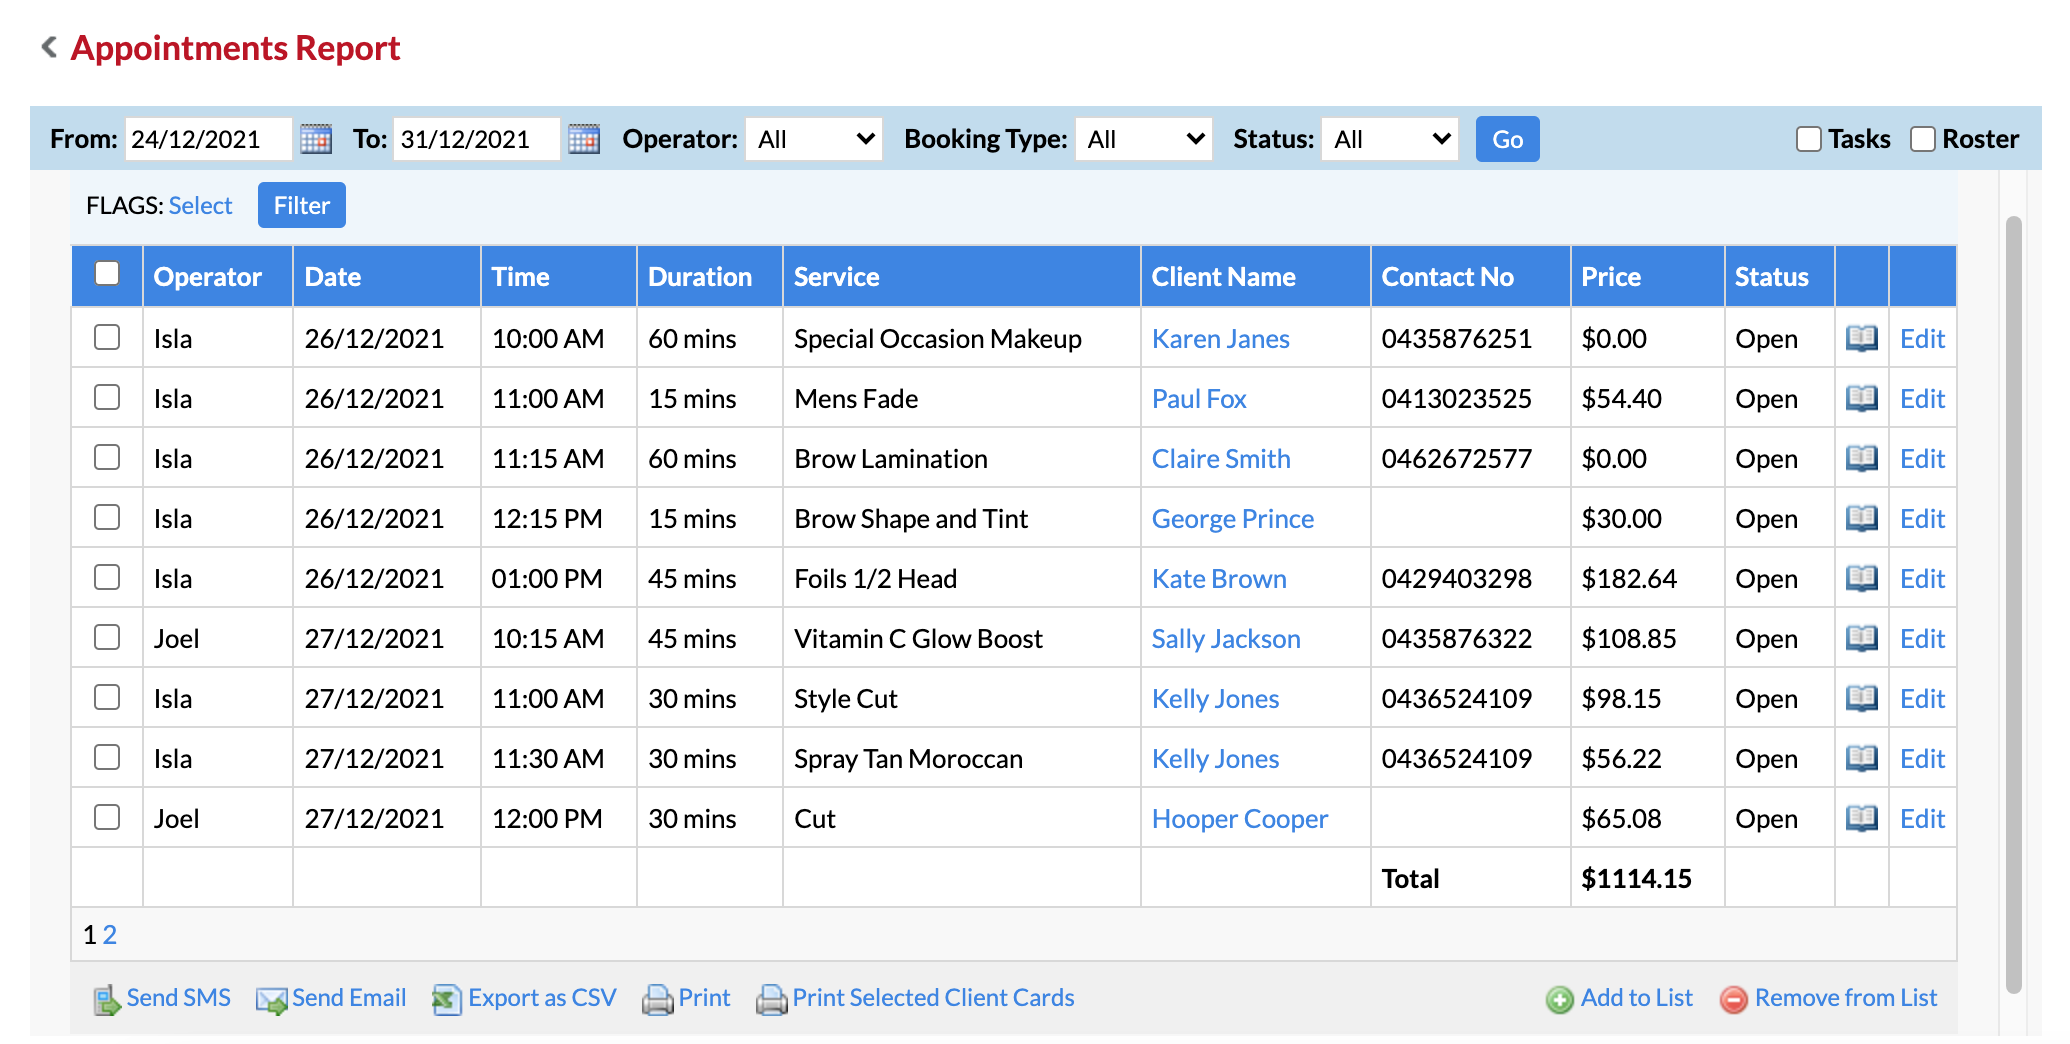Open client card icon for Kate Brown
Screen dimensions: 2070x1044
pyautogui.click(x=1861, y=578)
